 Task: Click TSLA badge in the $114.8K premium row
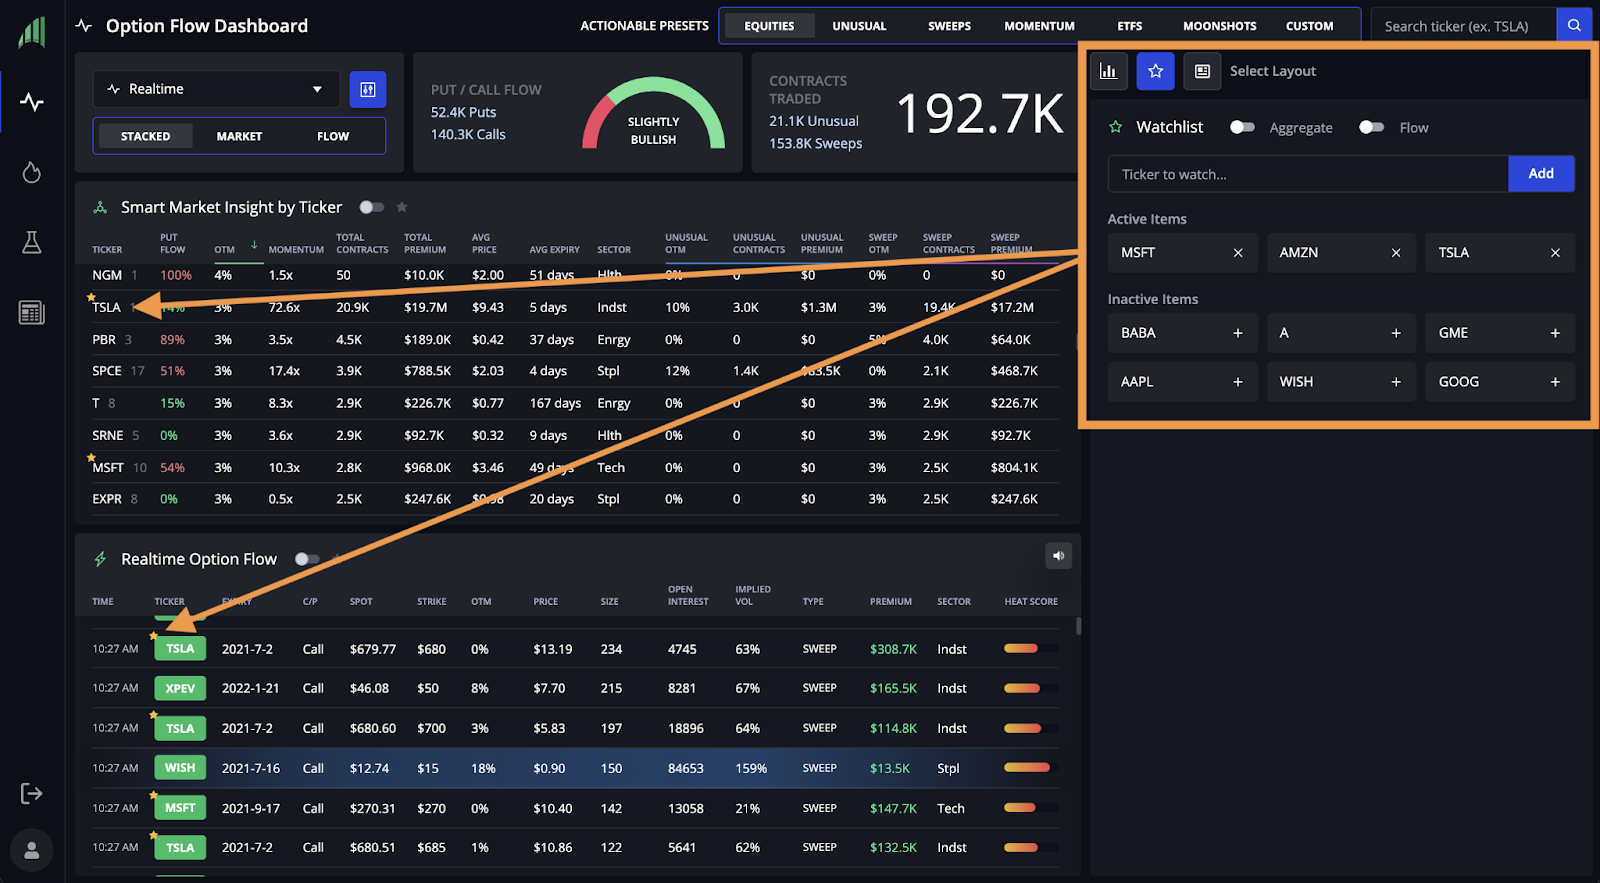[180, 728]
